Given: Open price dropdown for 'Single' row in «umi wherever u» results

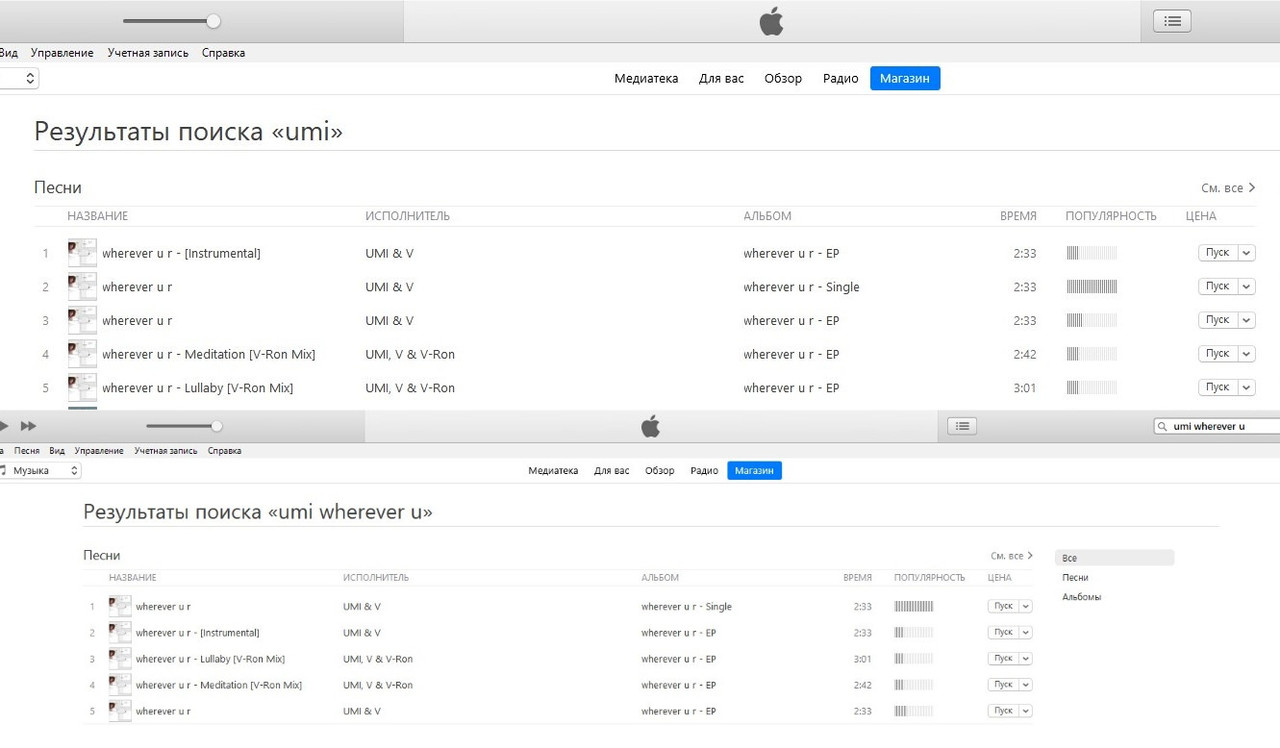Looking at the screenshot, I should click(1025, 606).
